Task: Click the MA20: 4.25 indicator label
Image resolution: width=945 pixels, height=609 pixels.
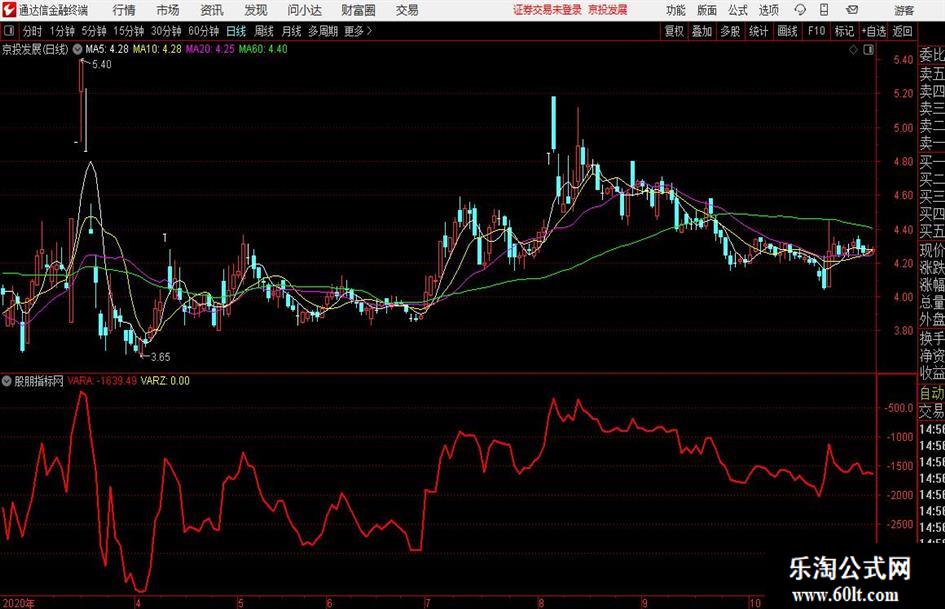Action: (x=210, y=49)
